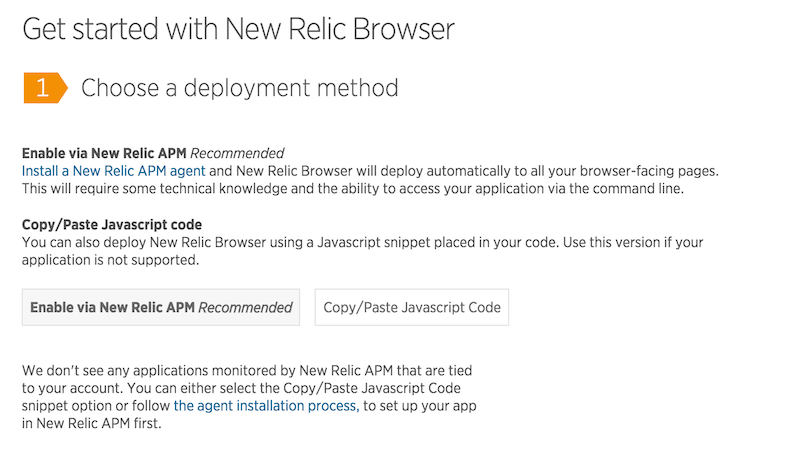Click the words to set up your app
The height and width of the screenshot is (451, 800).
pyautogui.click(x=420, y=406)
